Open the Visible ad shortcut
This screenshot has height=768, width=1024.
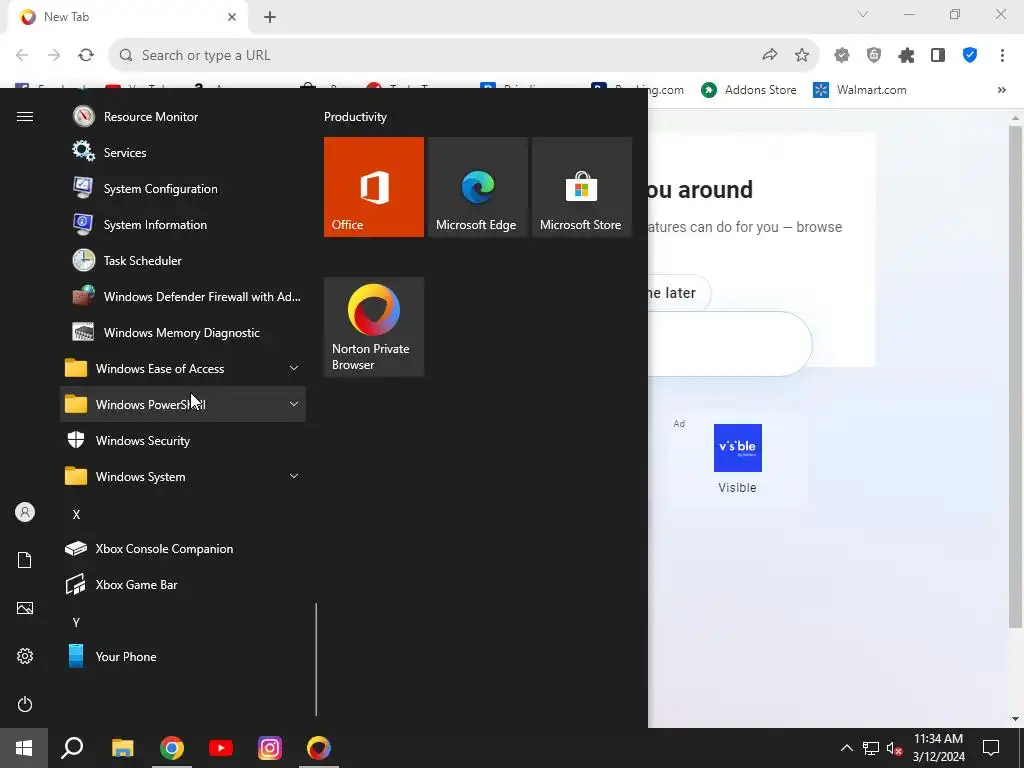click(737, 460)
